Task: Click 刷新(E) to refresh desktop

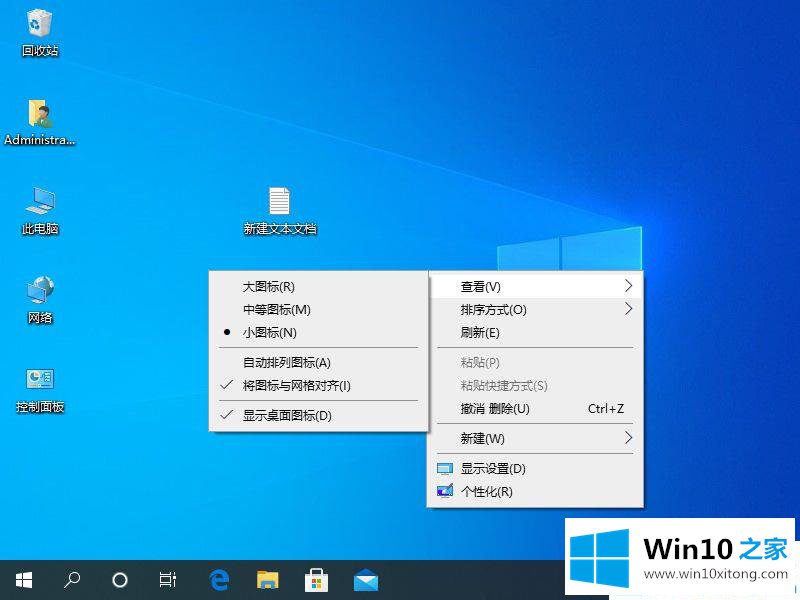Action: coord(535,333)
